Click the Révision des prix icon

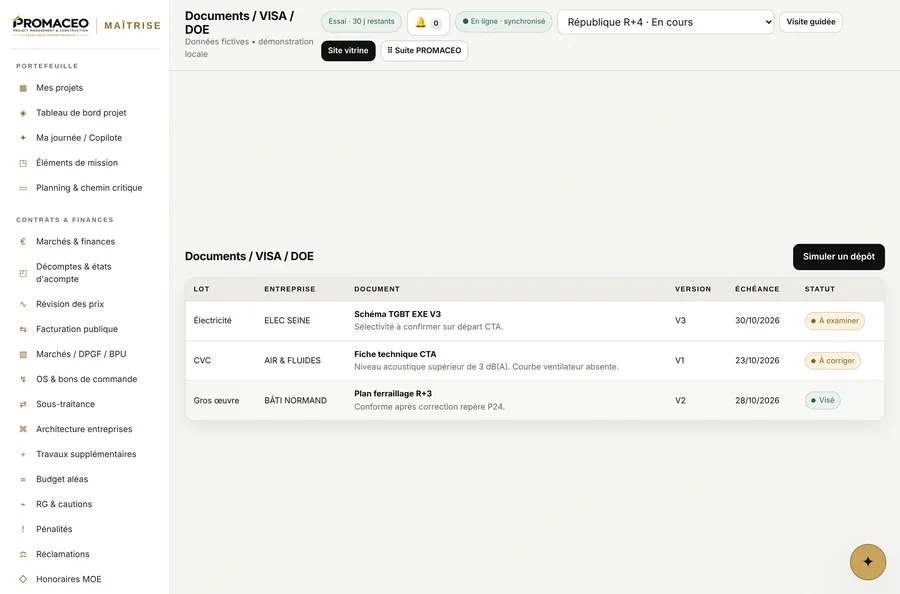[x=23, y=304]
